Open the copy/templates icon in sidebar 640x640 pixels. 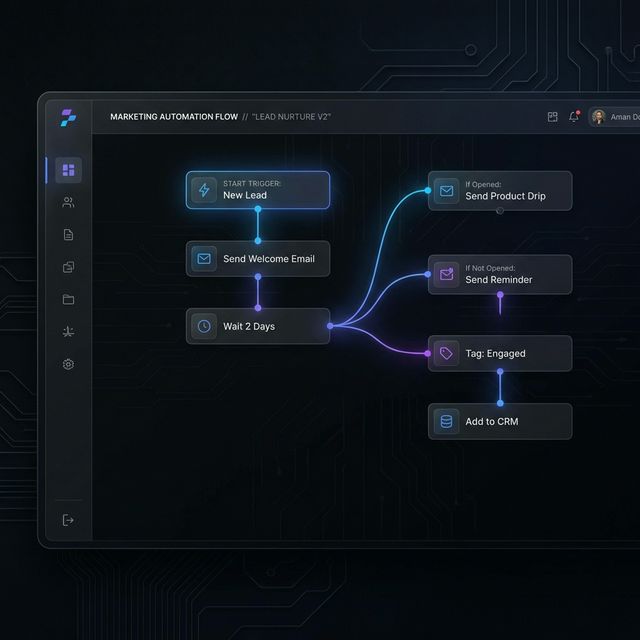68,267
